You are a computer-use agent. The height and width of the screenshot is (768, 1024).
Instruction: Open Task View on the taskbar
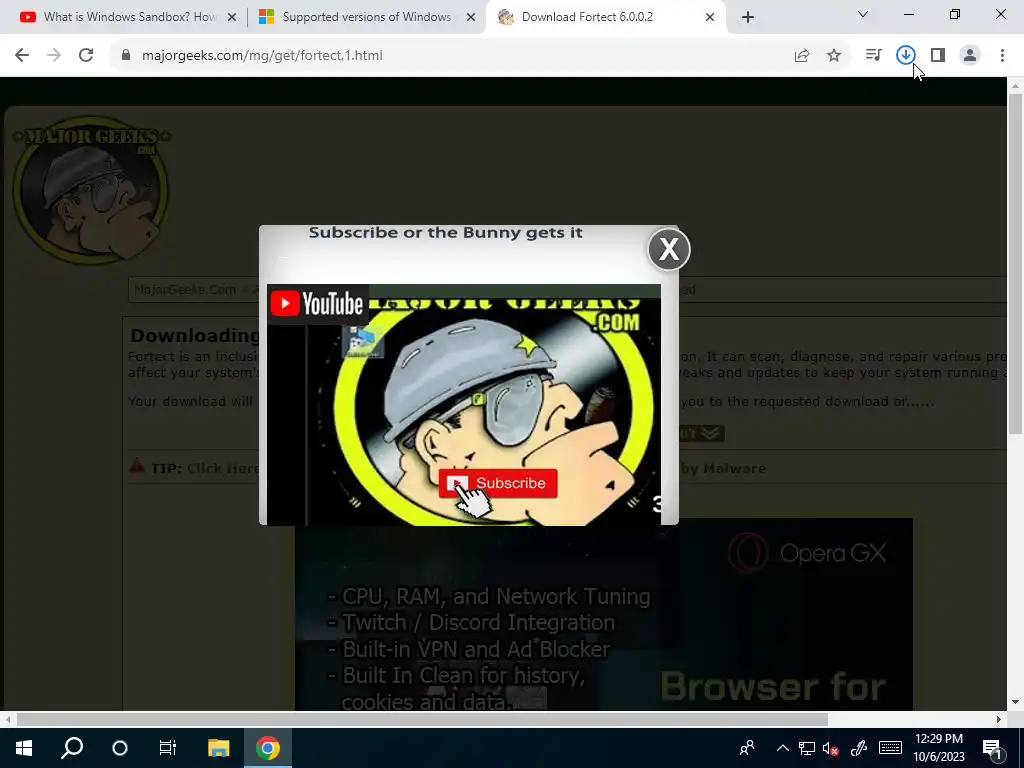[168, 748]
